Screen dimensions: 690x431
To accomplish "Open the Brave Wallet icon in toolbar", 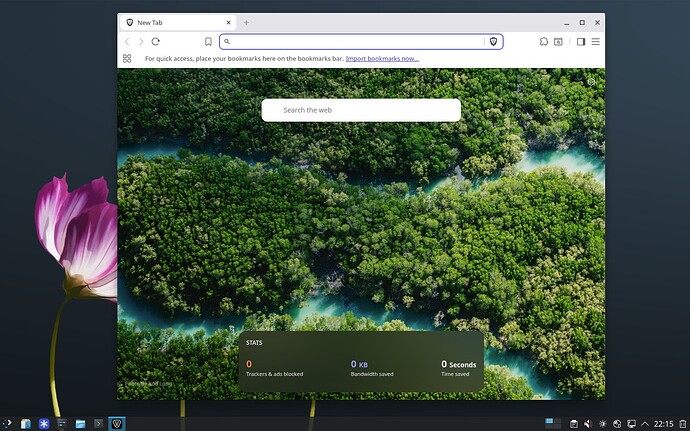I will (x=558, y=41).
